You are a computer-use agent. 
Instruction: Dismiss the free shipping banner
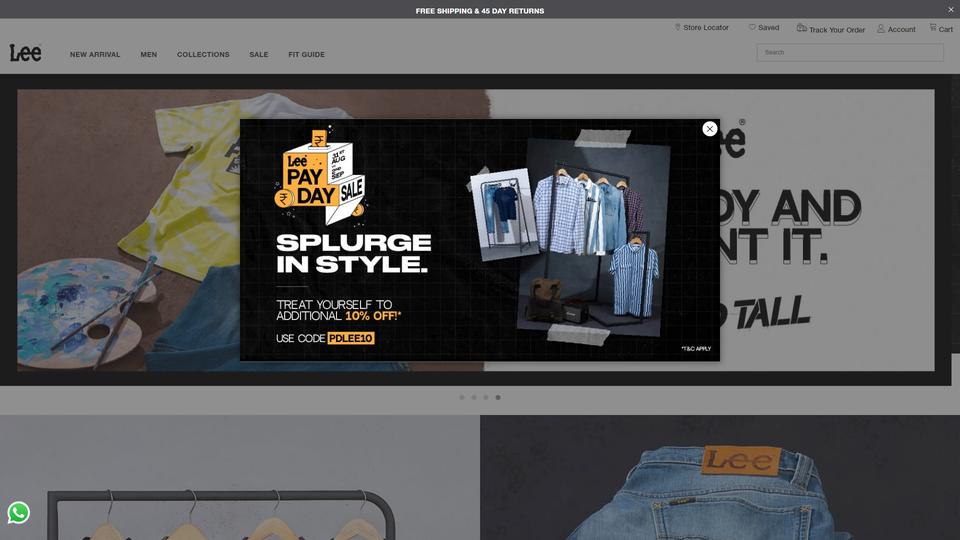(951, 9)
